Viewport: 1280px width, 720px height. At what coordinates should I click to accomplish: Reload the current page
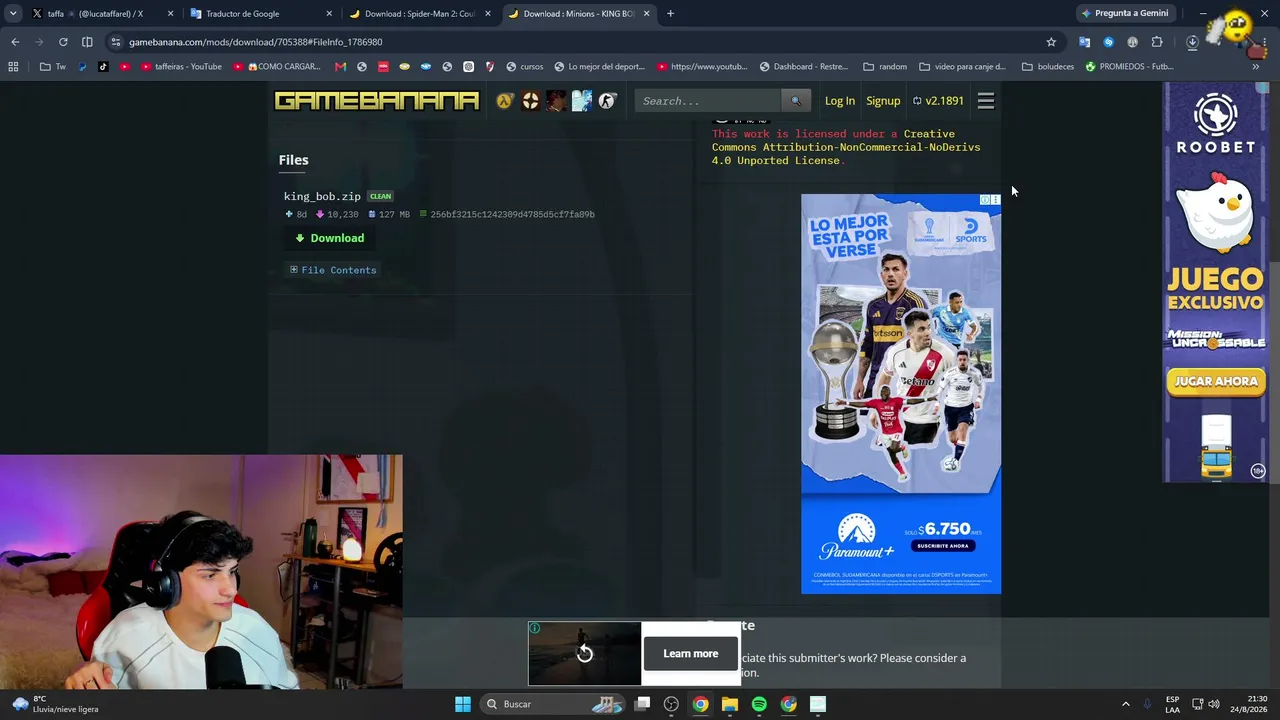tap(63, 42)
